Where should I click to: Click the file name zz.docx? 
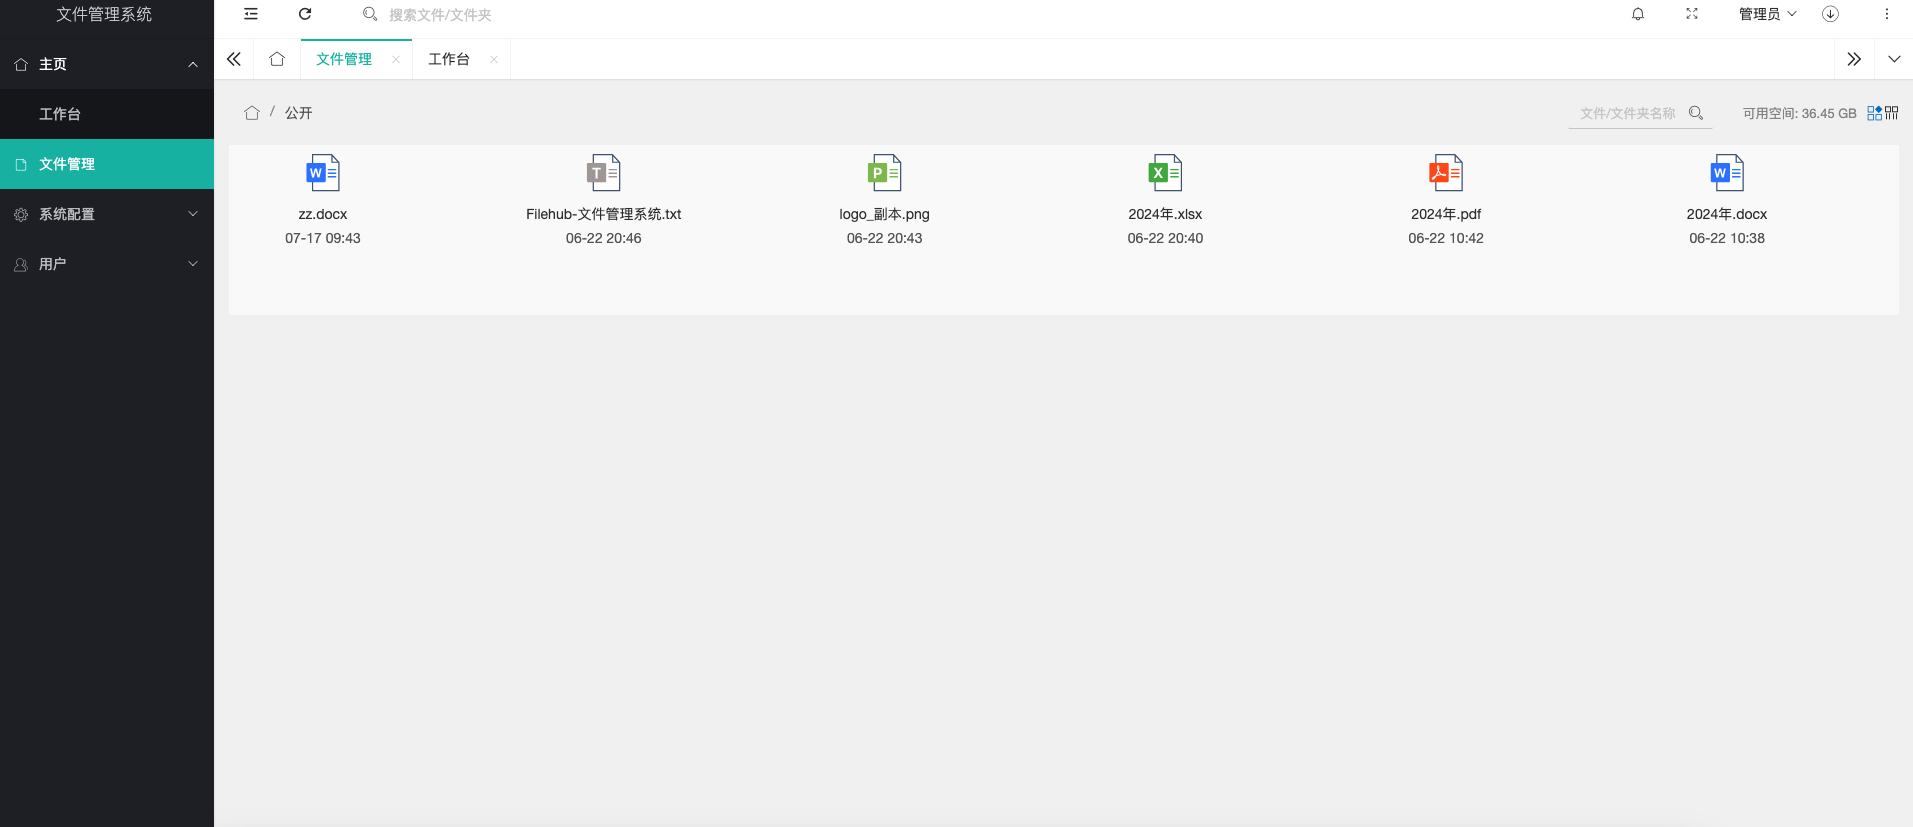pos(323,214)
